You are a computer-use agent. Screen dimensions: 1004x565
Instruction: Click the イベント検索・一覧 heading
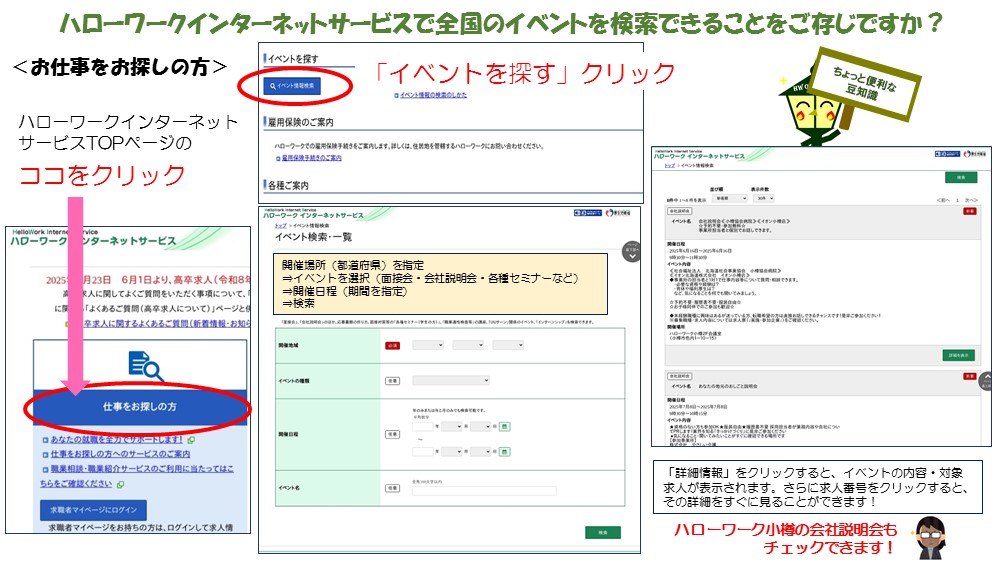(x=313, y=237)
